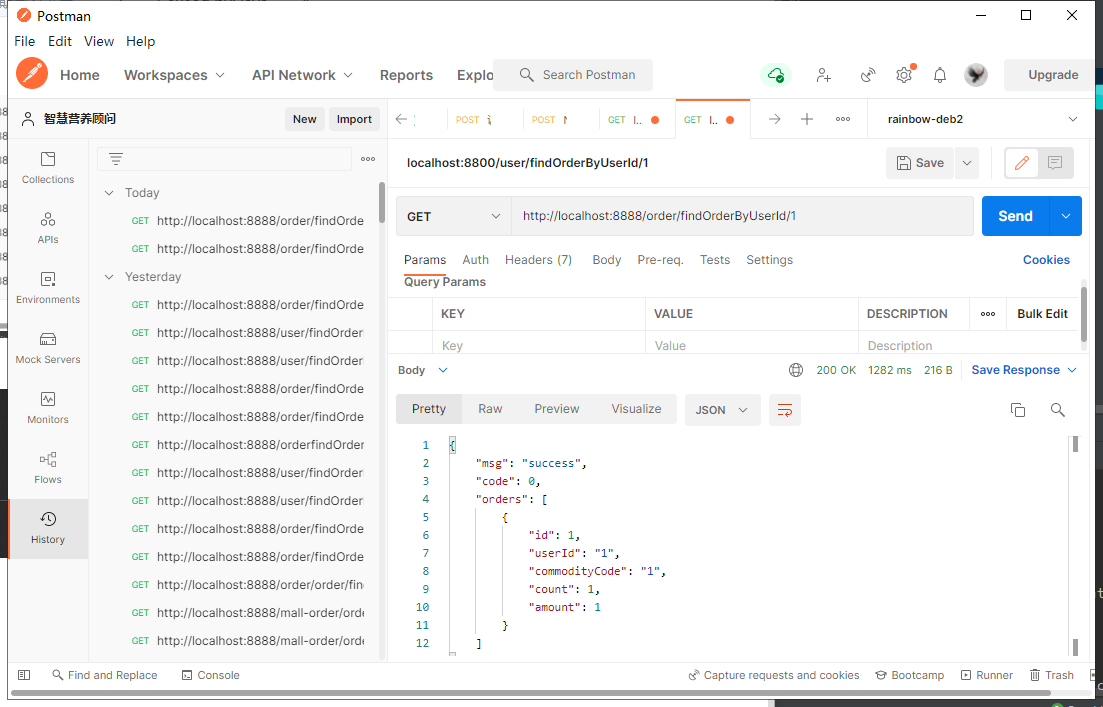Click the New button

(305, 119)
